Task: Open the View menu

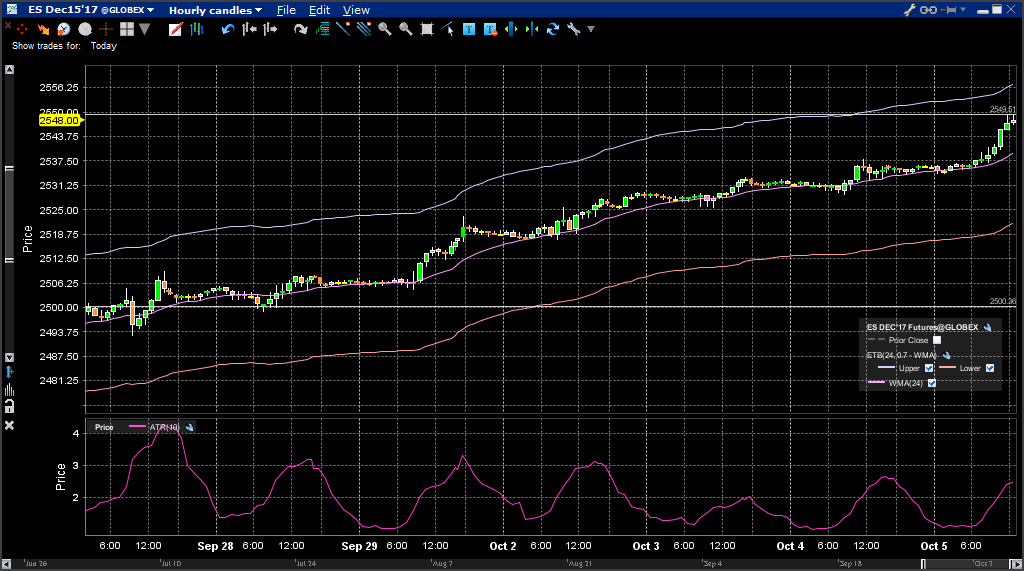Action: [356, 10]
